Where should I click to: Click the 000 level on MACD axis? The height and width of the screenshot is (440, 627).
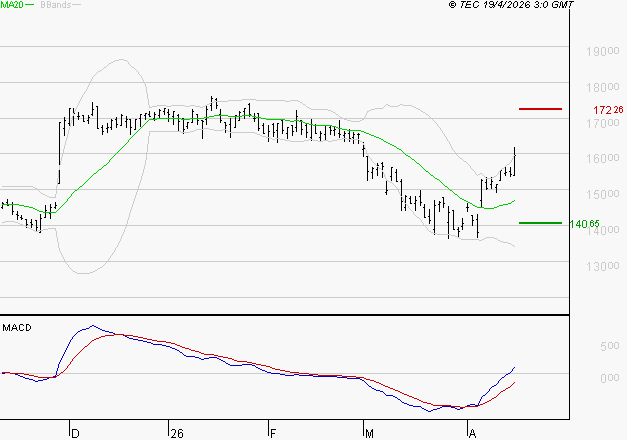609,378
